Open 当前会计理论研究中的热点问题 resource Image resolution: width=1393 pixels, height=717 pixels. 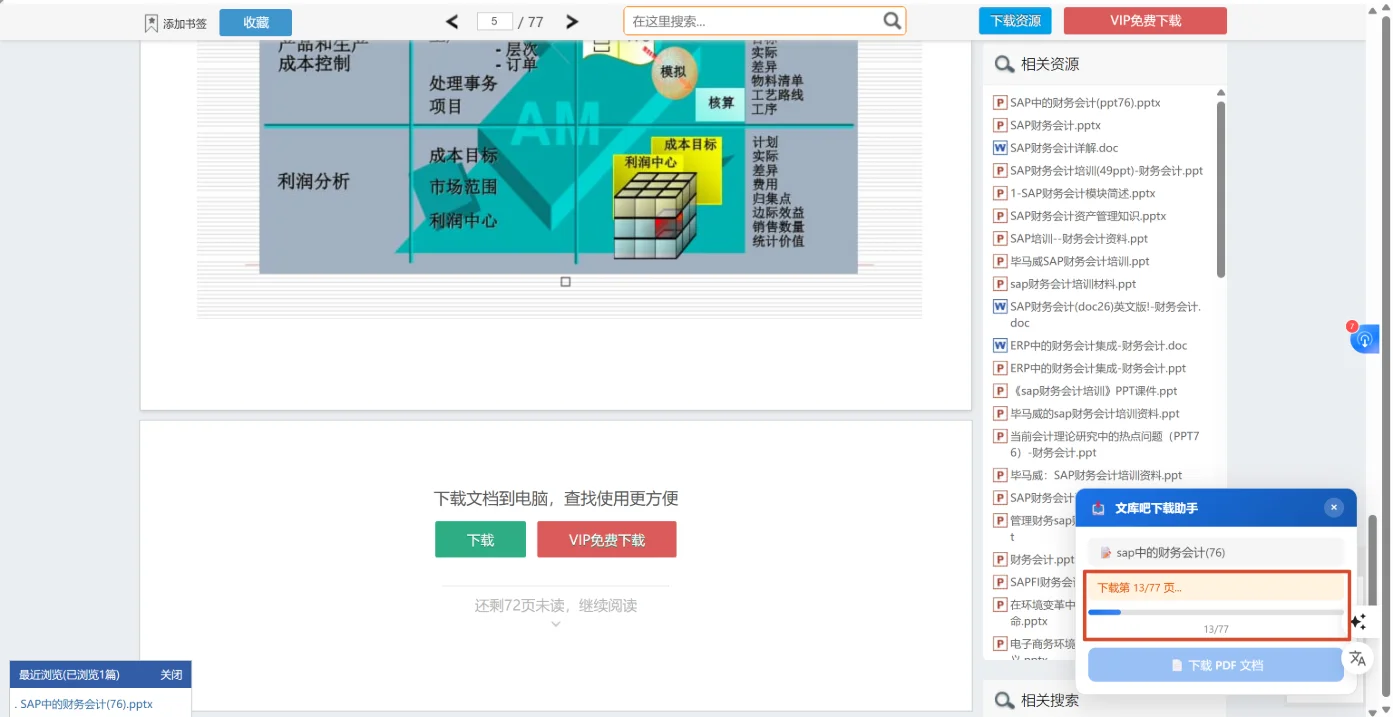[1104, 444]
